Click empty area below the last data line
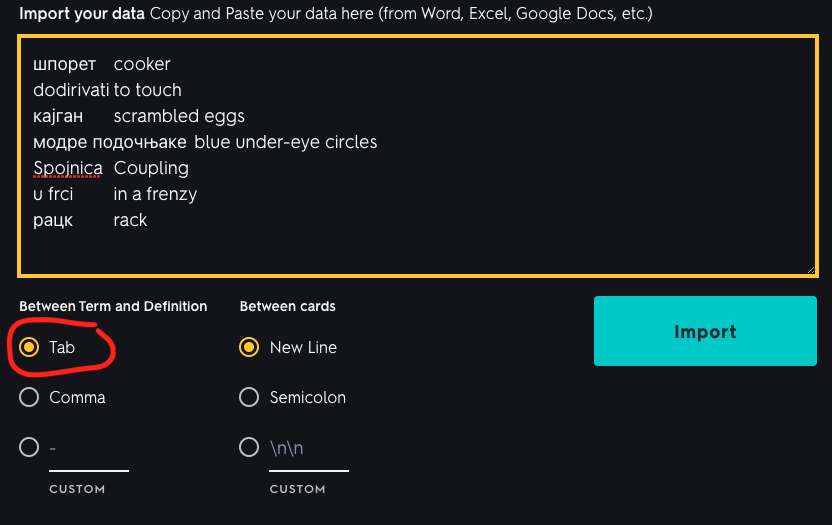 coord(418,252)
